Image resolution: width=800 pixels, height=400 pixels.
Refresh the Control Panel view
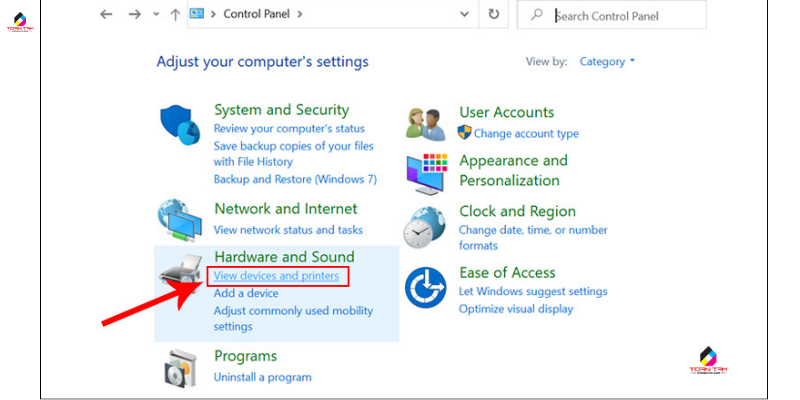(x=494, y=15)
